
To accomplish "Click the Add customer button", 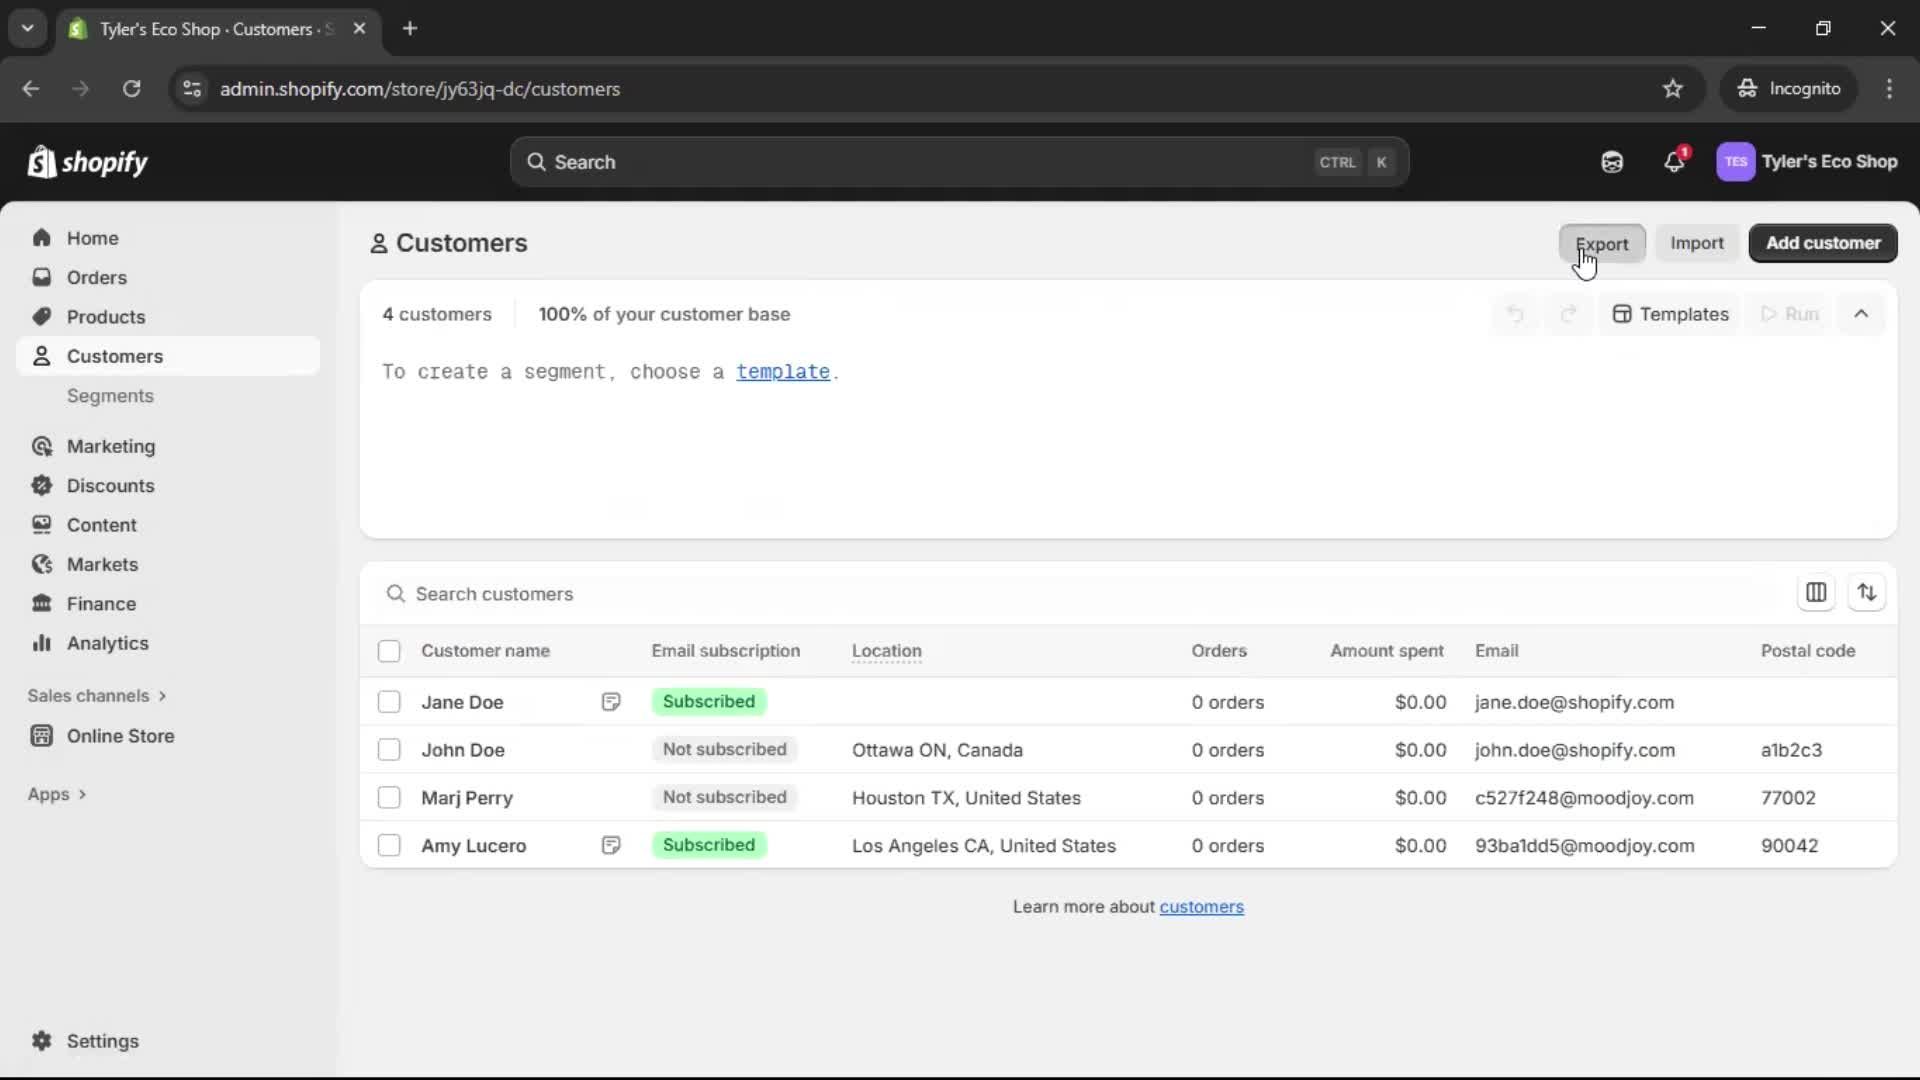I will (1822, 243).
